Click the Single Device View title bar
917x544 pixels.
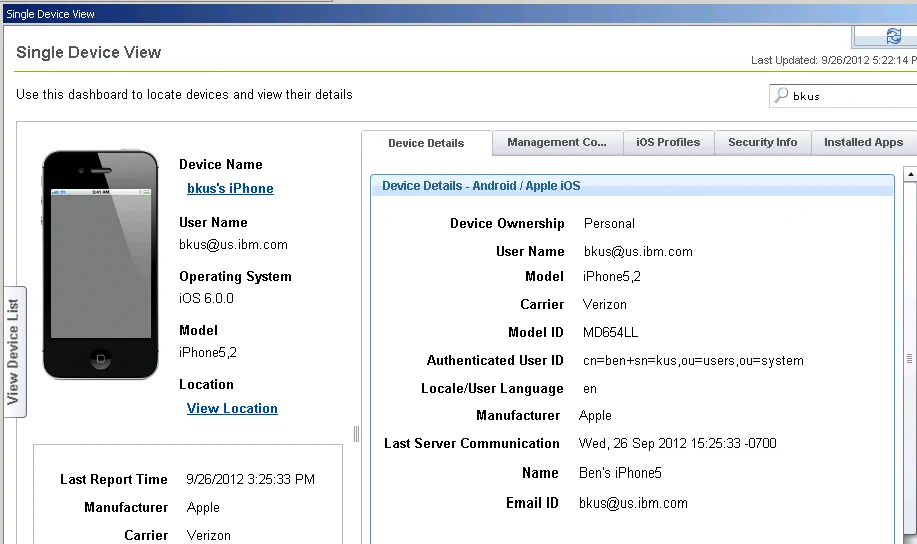tap(460, 14)
